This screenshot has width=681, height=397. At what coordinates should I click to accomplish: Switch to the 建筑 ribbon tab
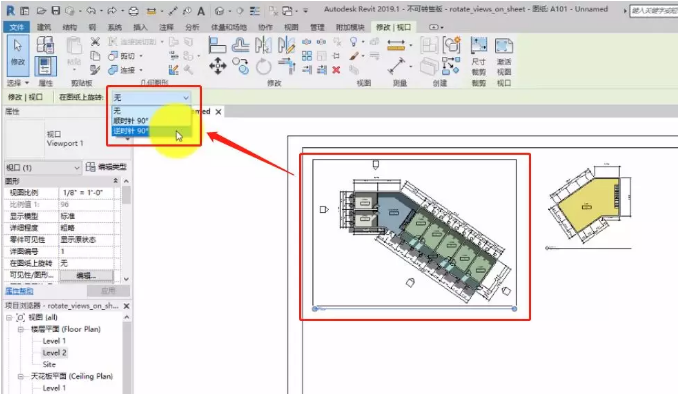[43, 27]
